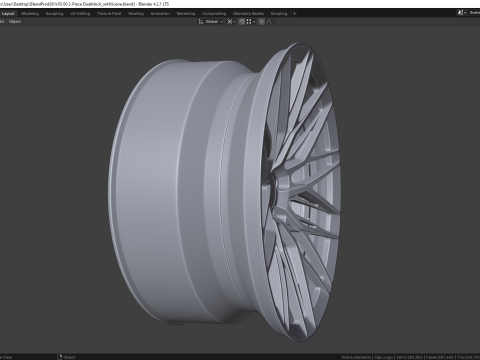This screenshot has height=360, width=480.
Task: Open the Animation workspace tab
Action: [x=160, y=14]
